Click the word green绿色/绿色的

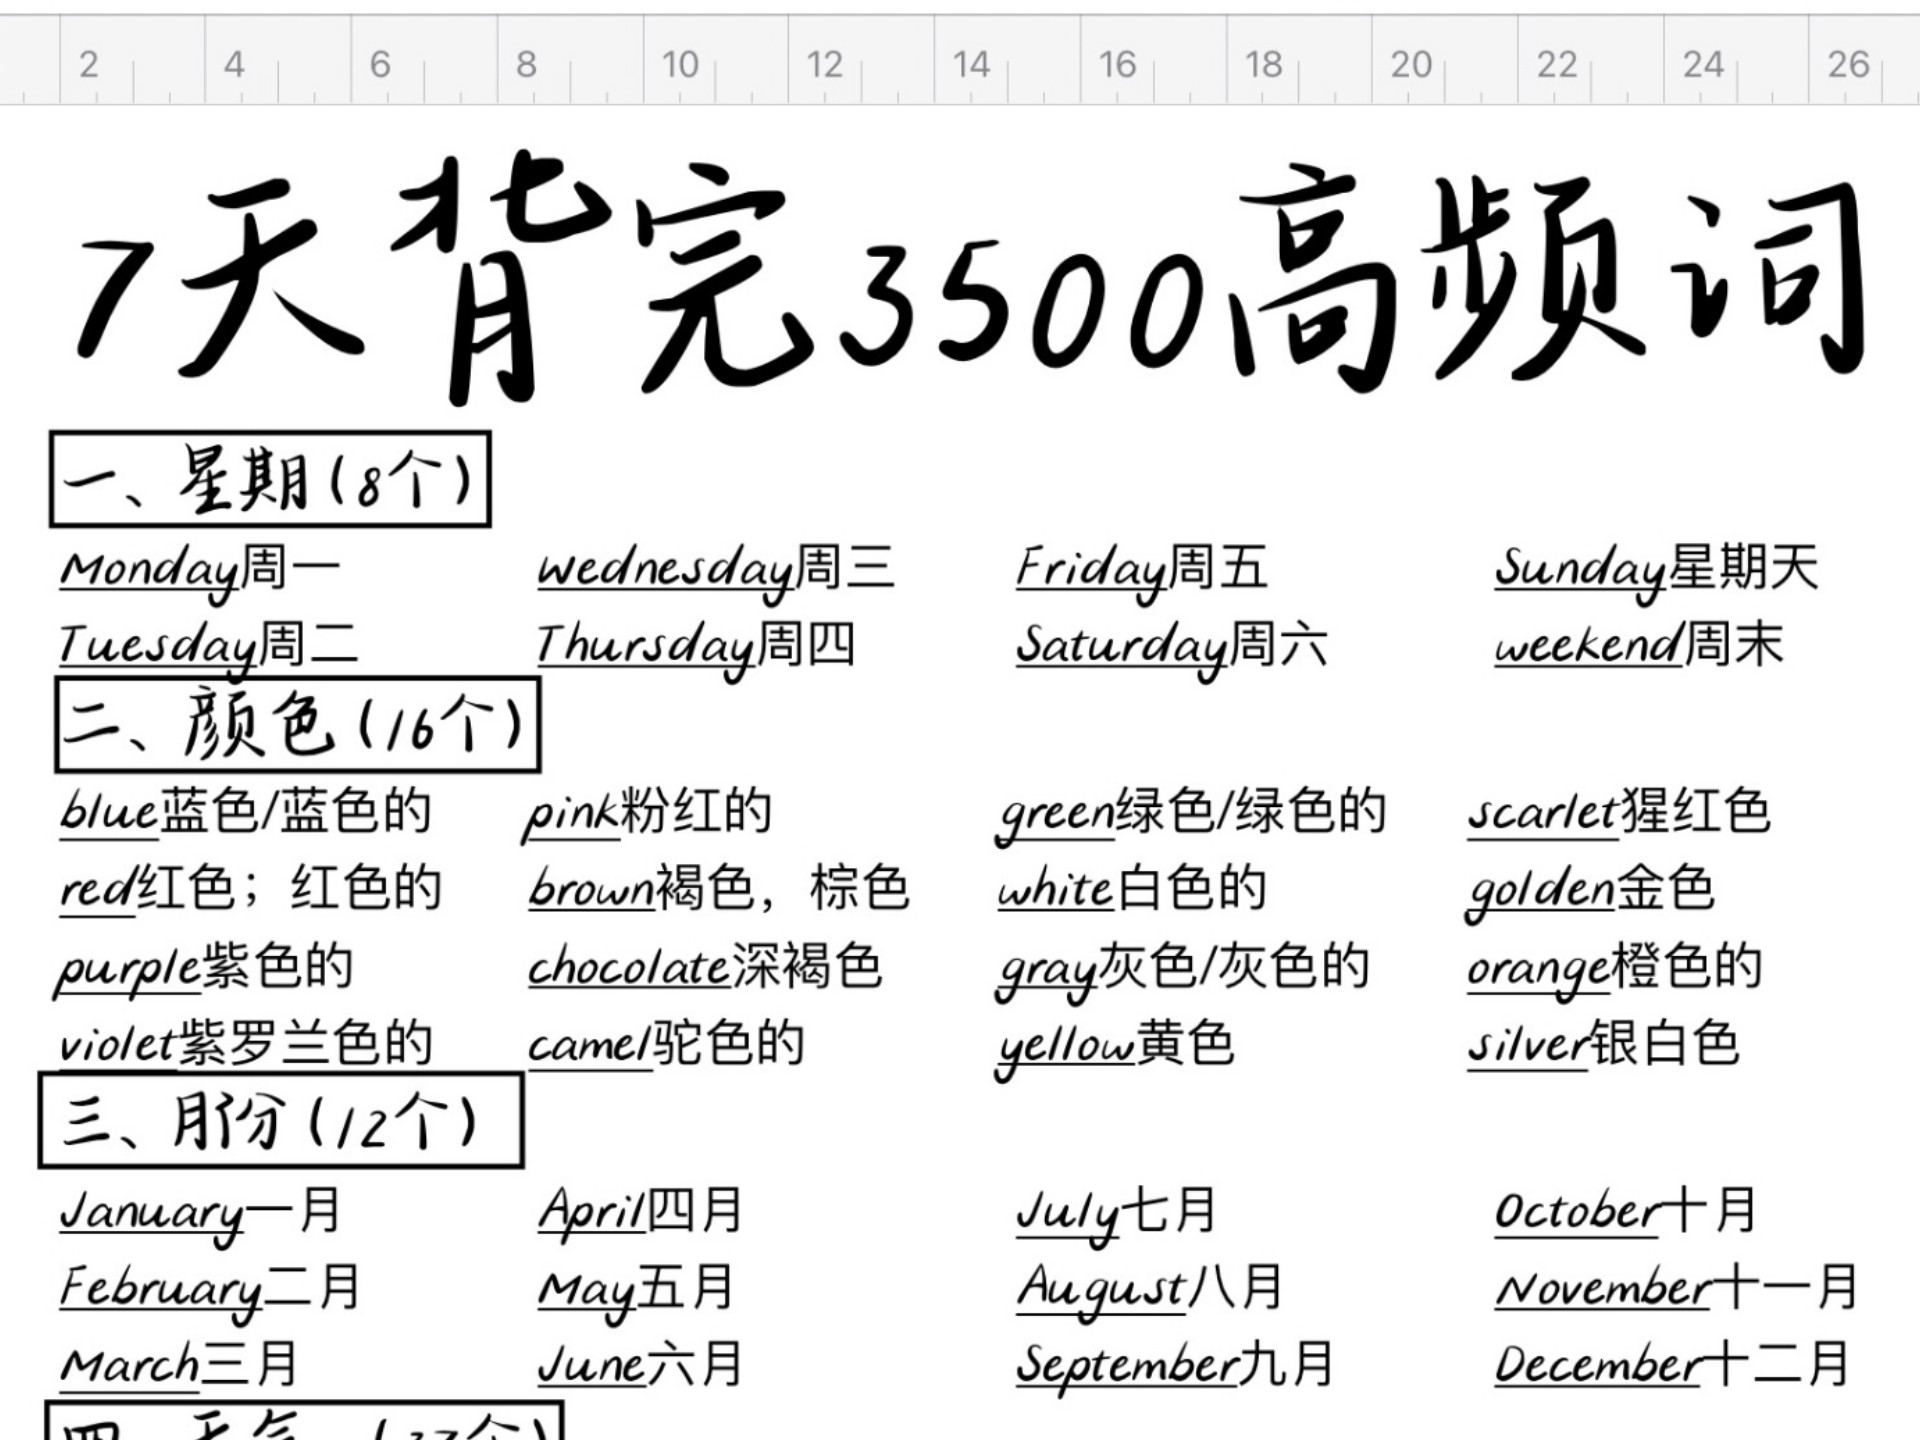coord(1190,816)
